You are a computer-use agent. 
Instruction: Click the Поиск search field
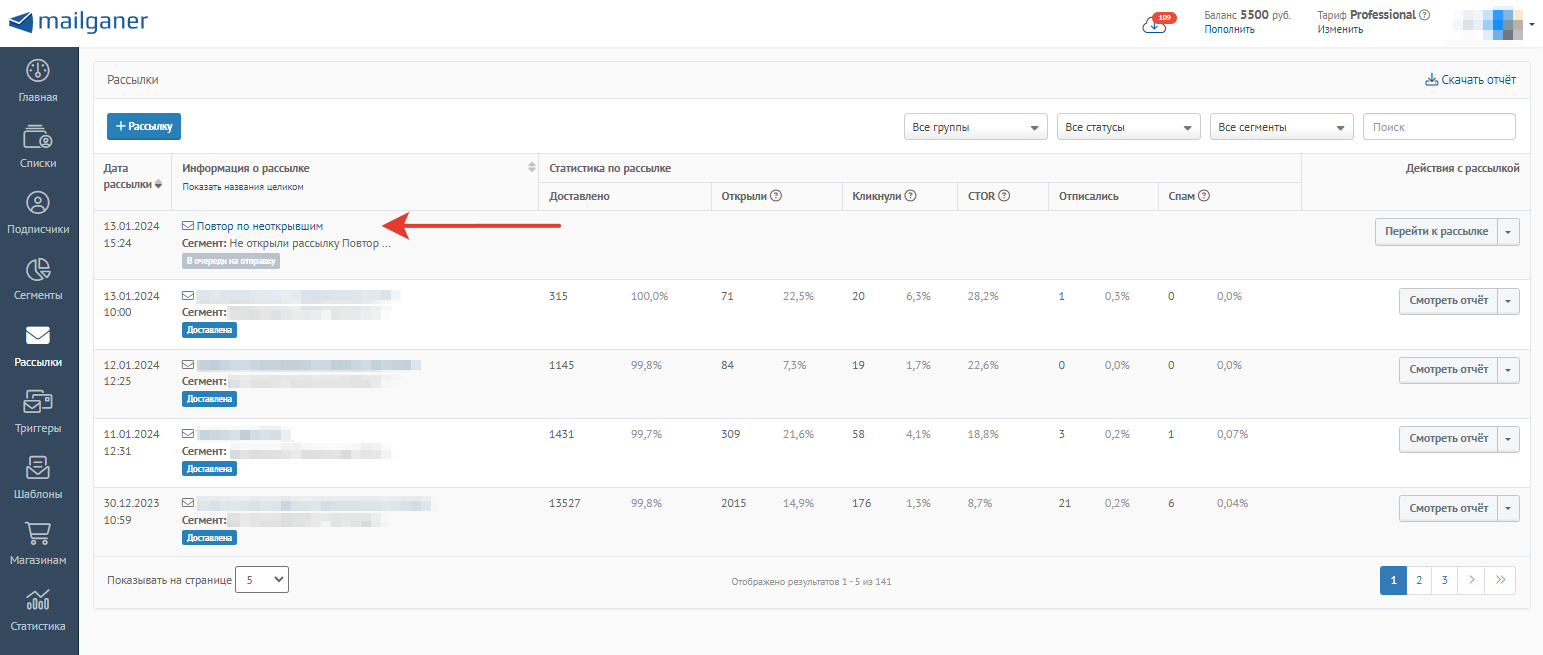1439,127
